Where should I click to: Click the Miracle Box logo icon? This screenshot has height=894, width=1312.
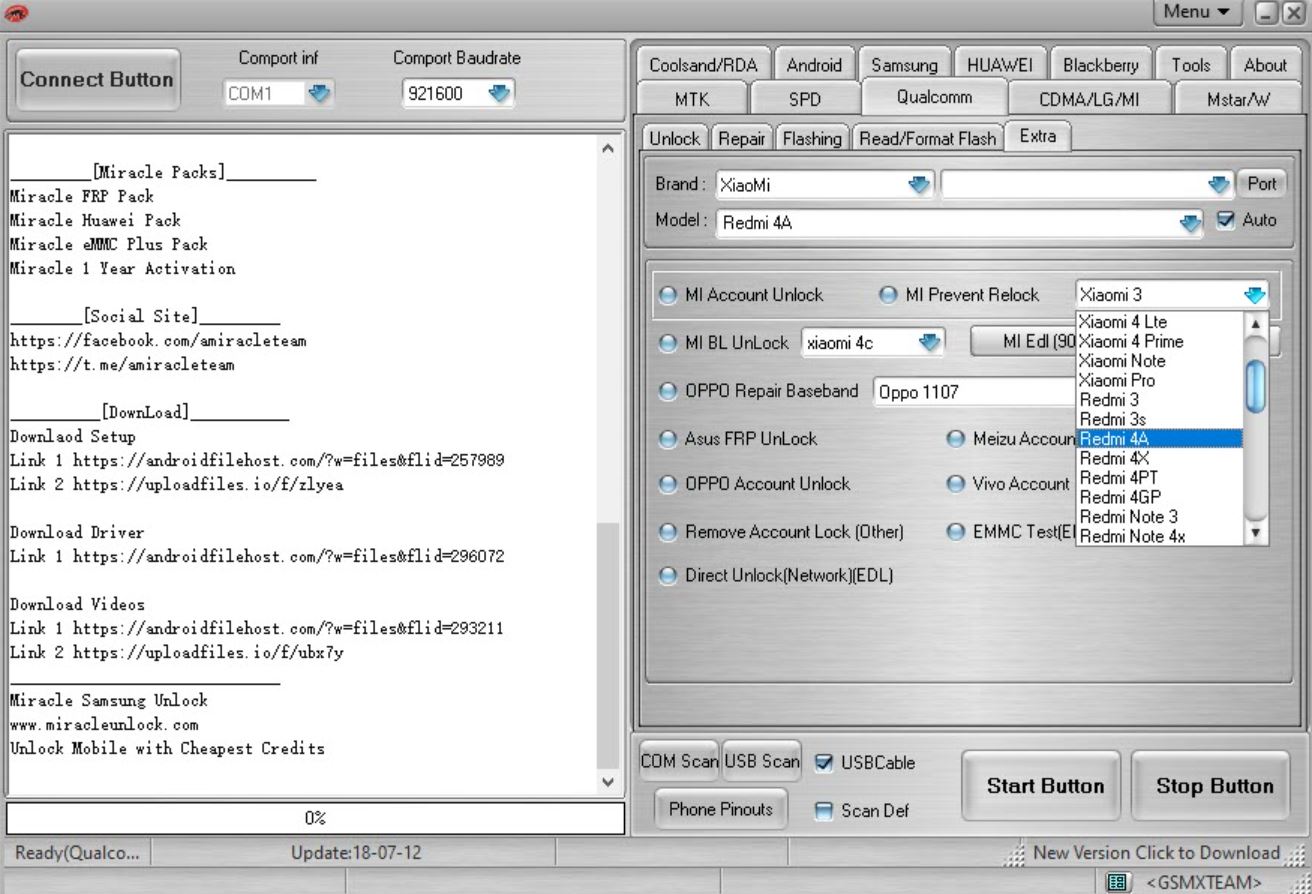(17, 13)
